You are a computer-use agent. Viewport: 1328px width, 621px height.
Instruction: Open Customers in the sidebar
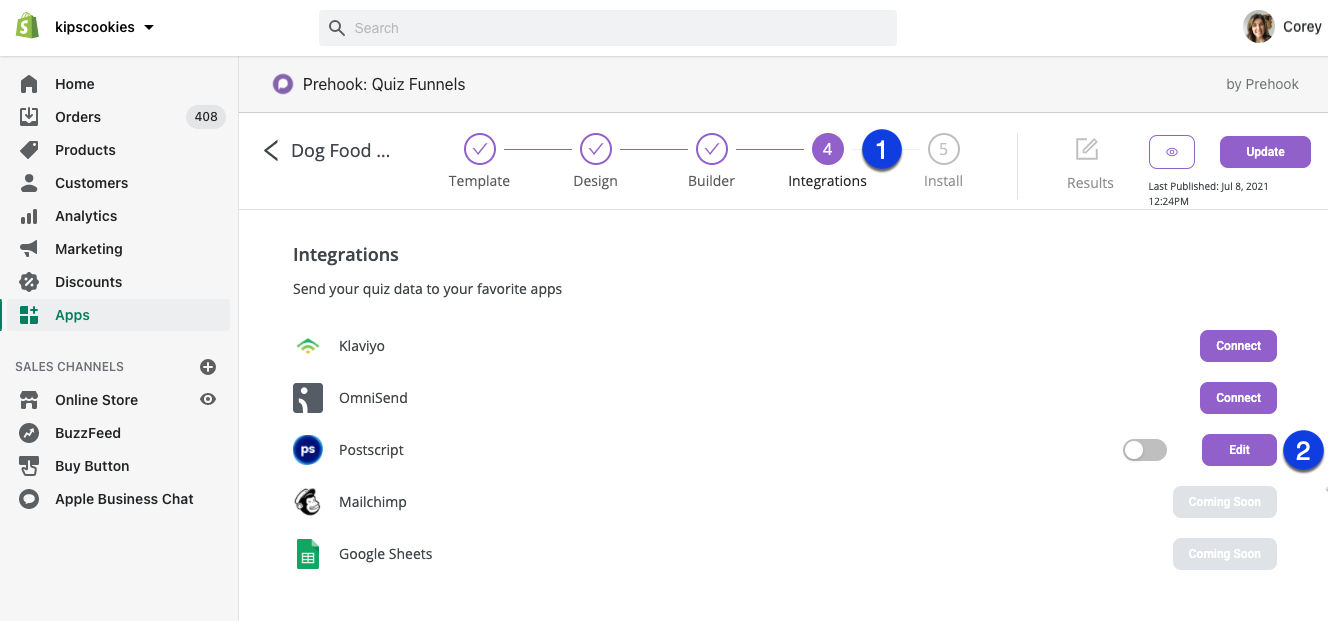point(92,183)
